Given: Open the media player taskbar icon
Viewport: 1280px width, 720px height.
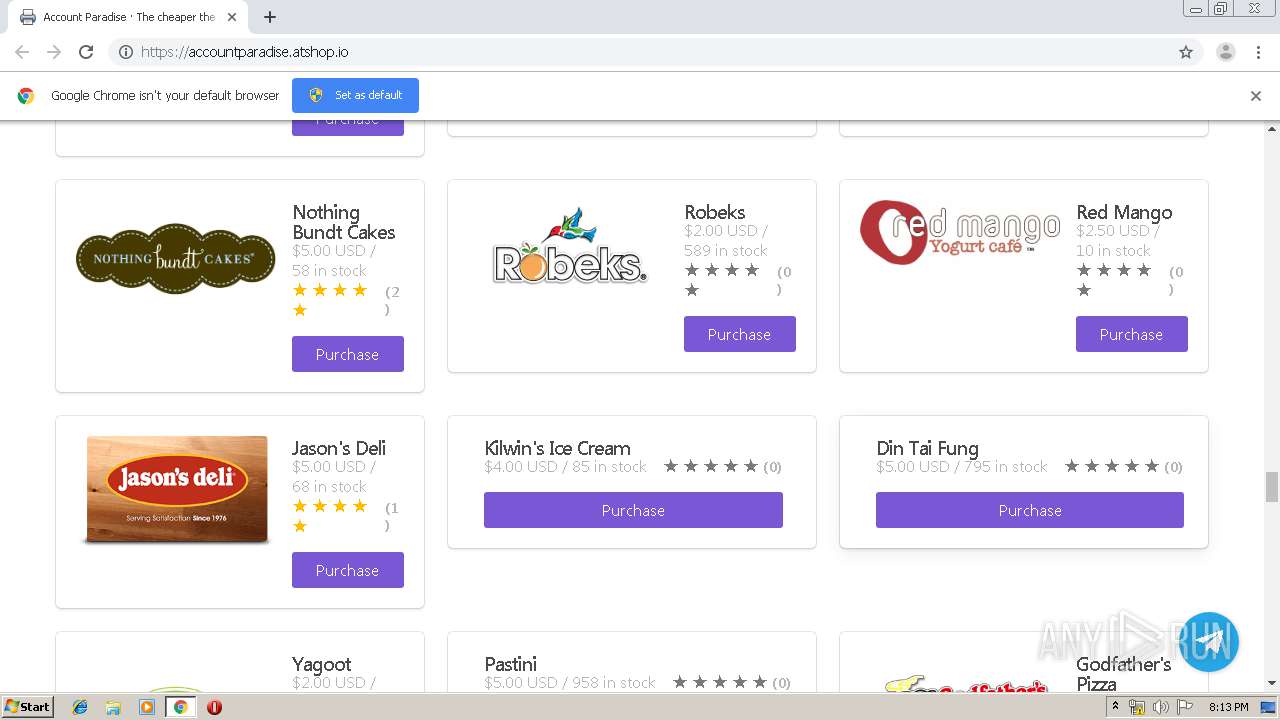Looking at the screenshot, I should coord(147,707).
